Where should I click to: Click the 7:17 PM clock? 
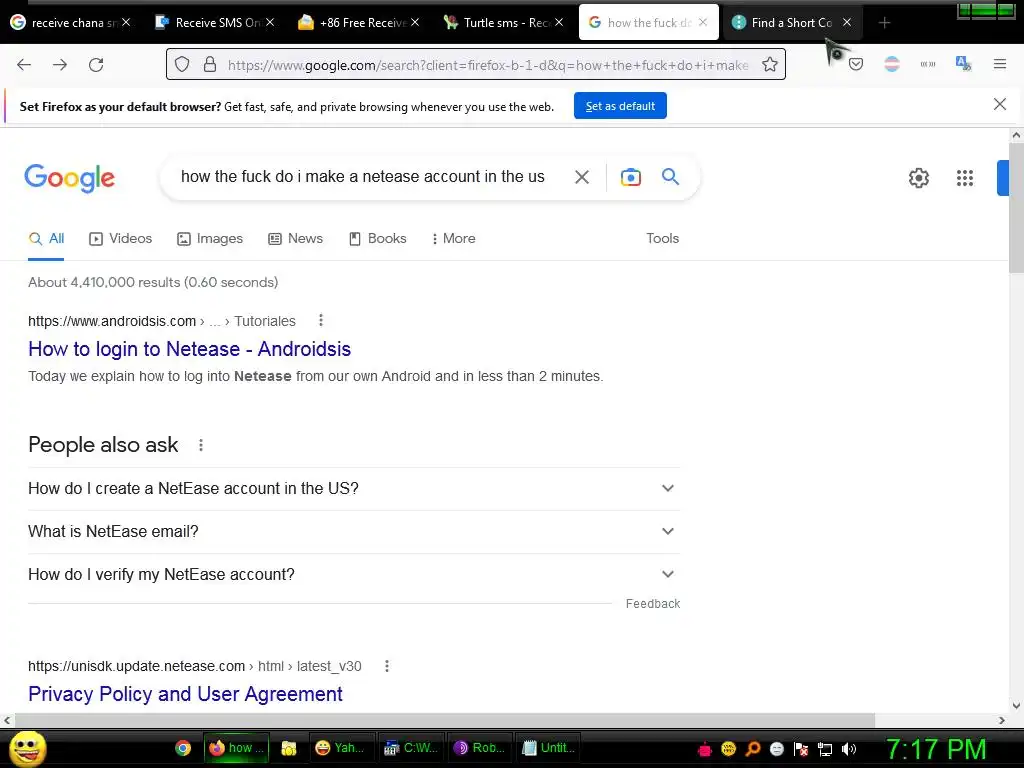(935, 749)
